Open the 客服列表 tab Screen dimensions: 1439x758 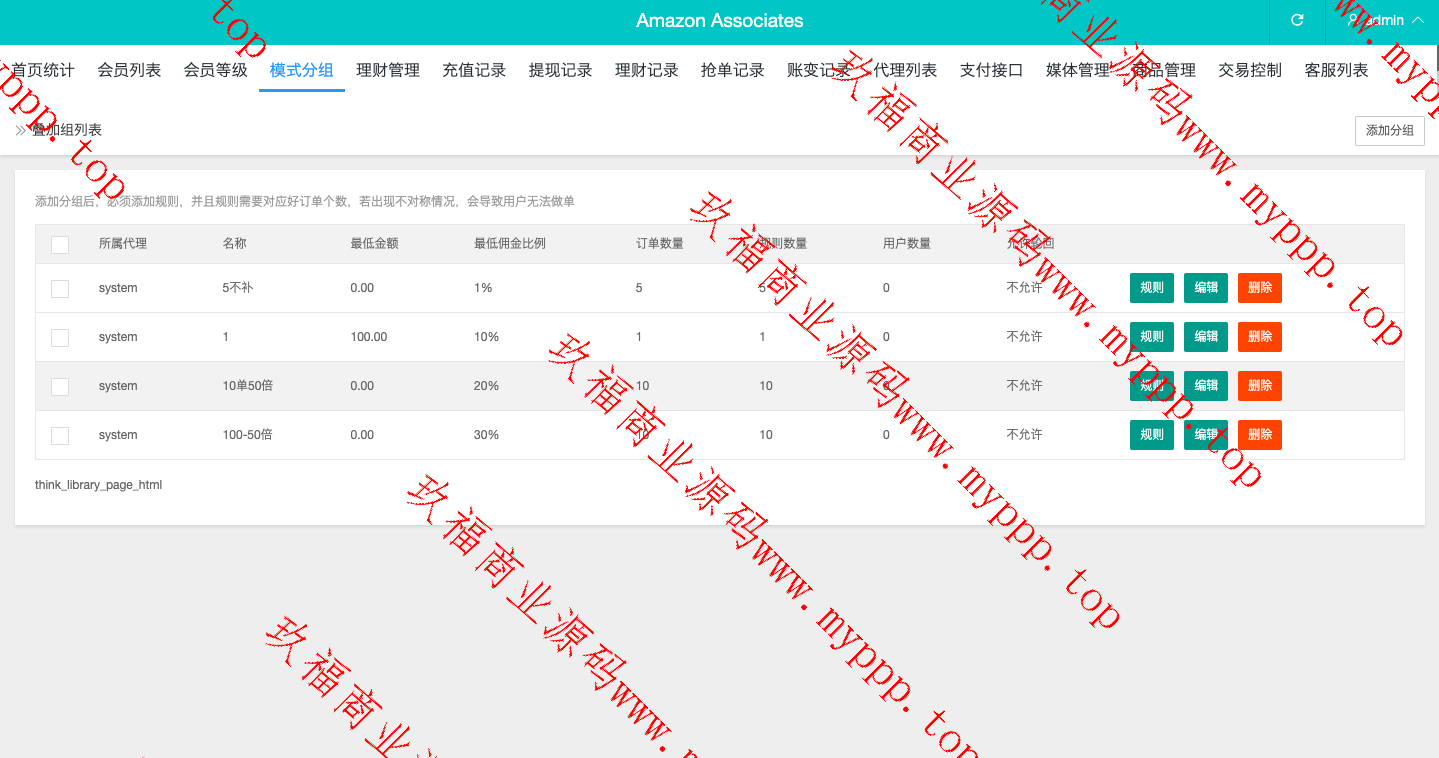tap(1337, 70)
